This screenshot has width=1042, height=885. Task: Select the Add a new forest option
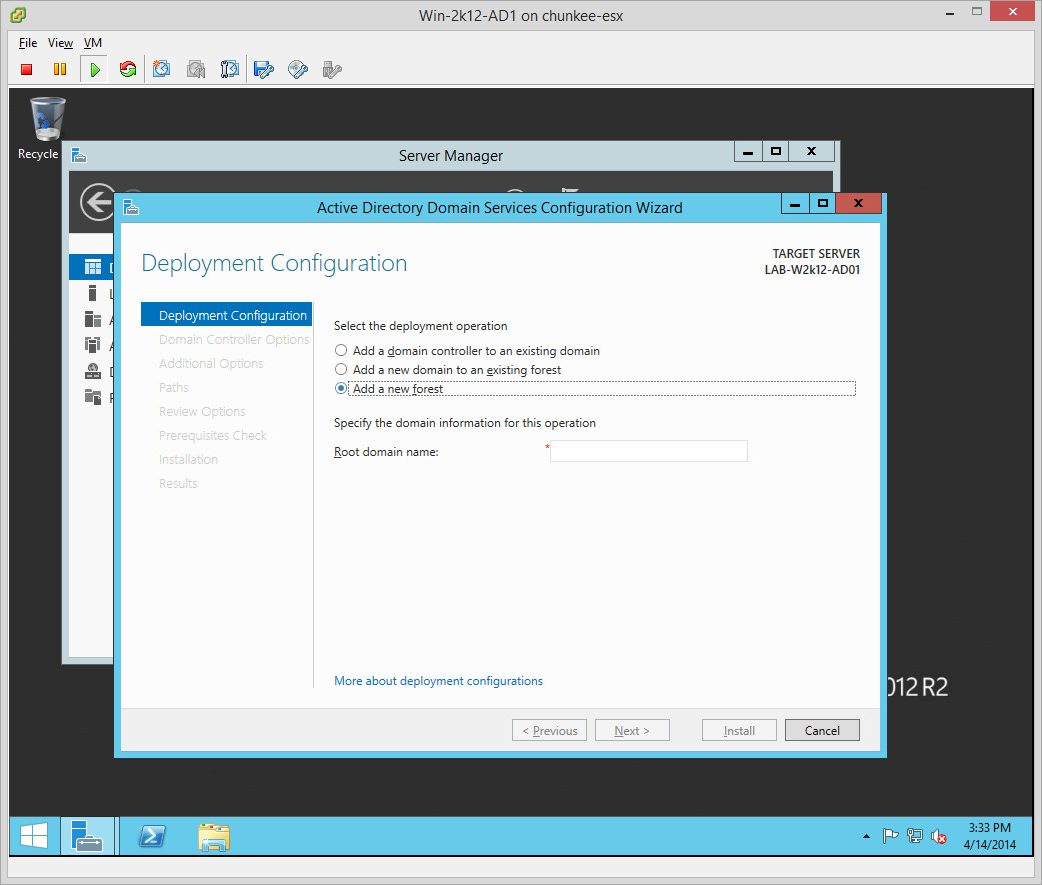pyautogui.click(x=342, y=389)
